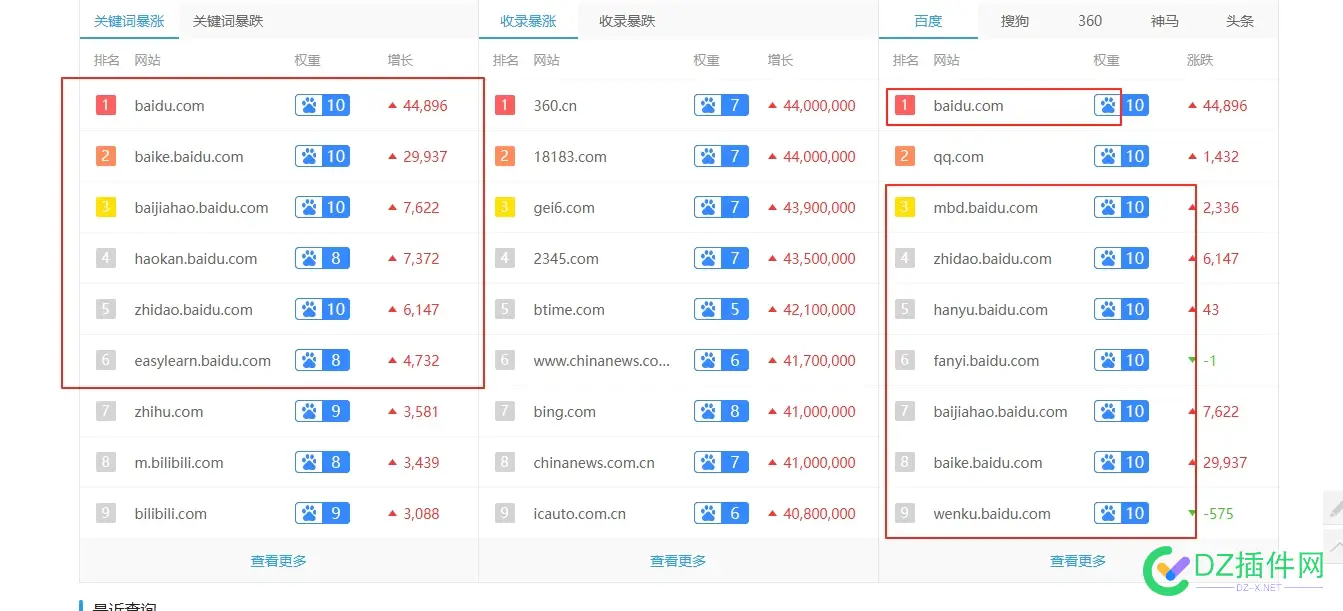The height and width of the screenshot is (611, 1343).
Task: Click Baidu weight badge for wenku.baidu.com
Action: [x=1121, y=514]
